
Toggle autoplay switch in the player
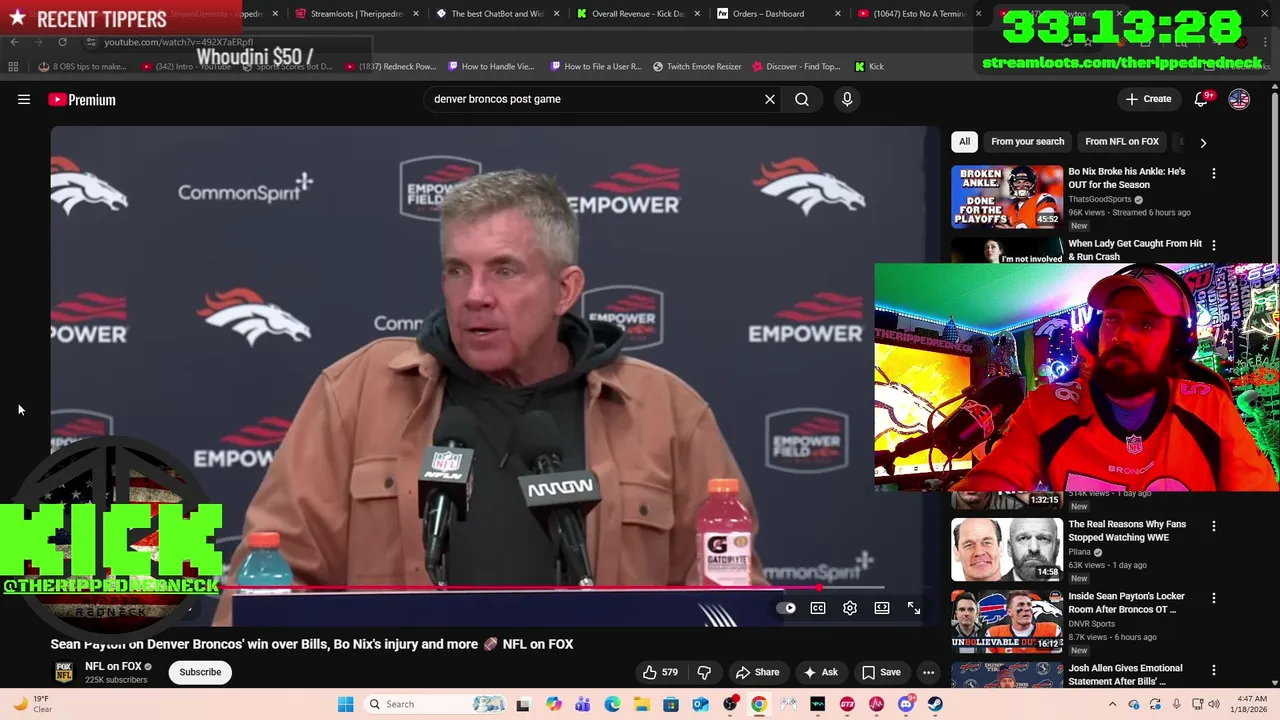[787, 608]
